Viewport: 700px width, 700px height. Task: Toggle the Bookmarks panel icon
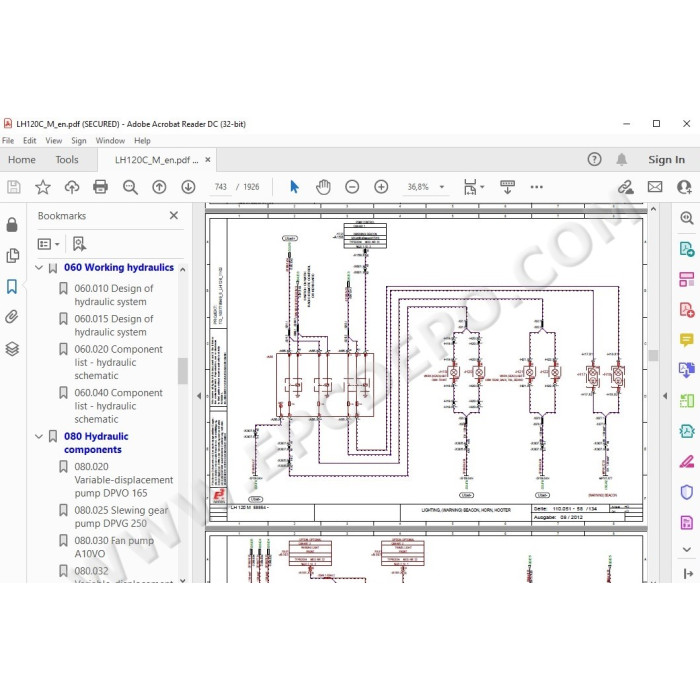pyautogui.click(x=12, y=286)
